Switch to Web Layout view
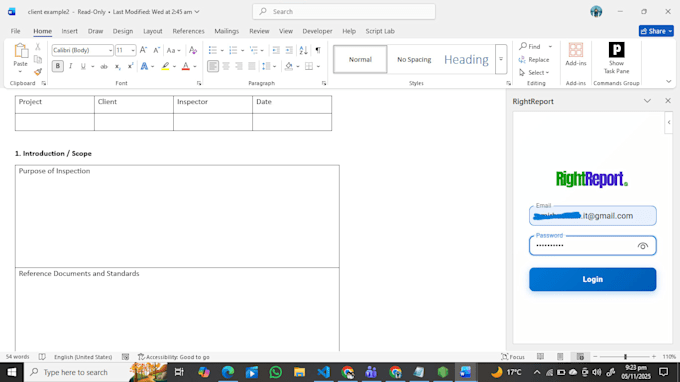This screenshot has height=382, width=680. coord(580,357)
